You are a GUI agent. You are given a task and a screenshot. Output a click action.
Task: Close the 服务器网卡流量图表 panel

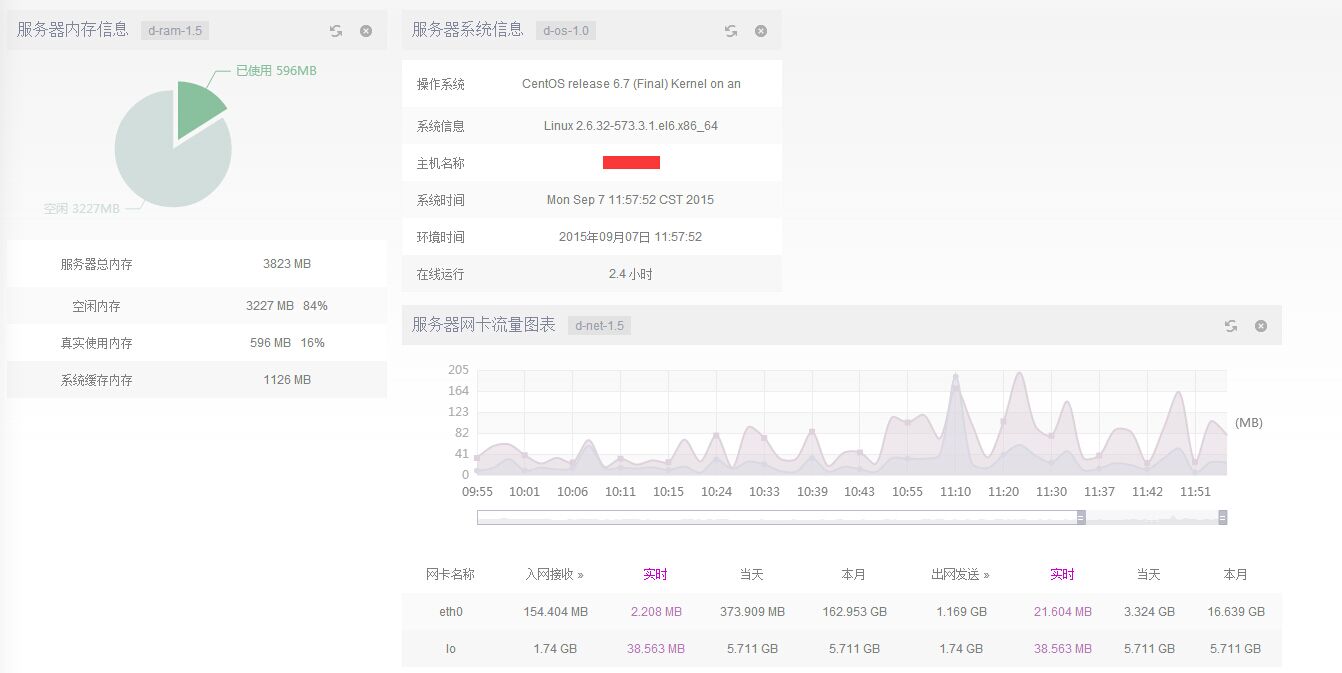[x=1261, y=326]
